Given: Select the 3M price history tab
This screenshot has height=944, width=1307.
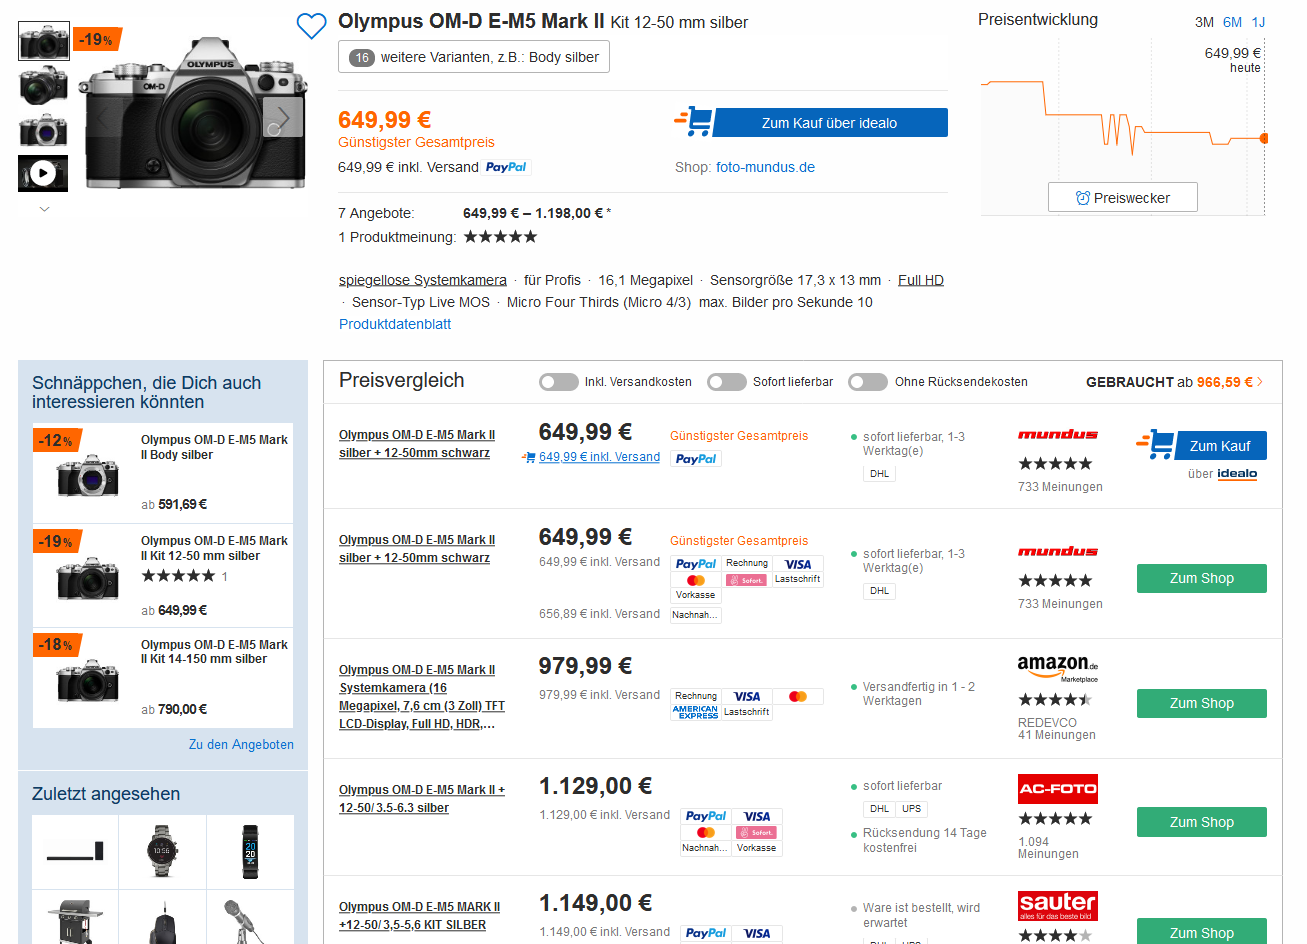Looking at the screenshot, I should pyautogui.click(x=1204, y=22).
